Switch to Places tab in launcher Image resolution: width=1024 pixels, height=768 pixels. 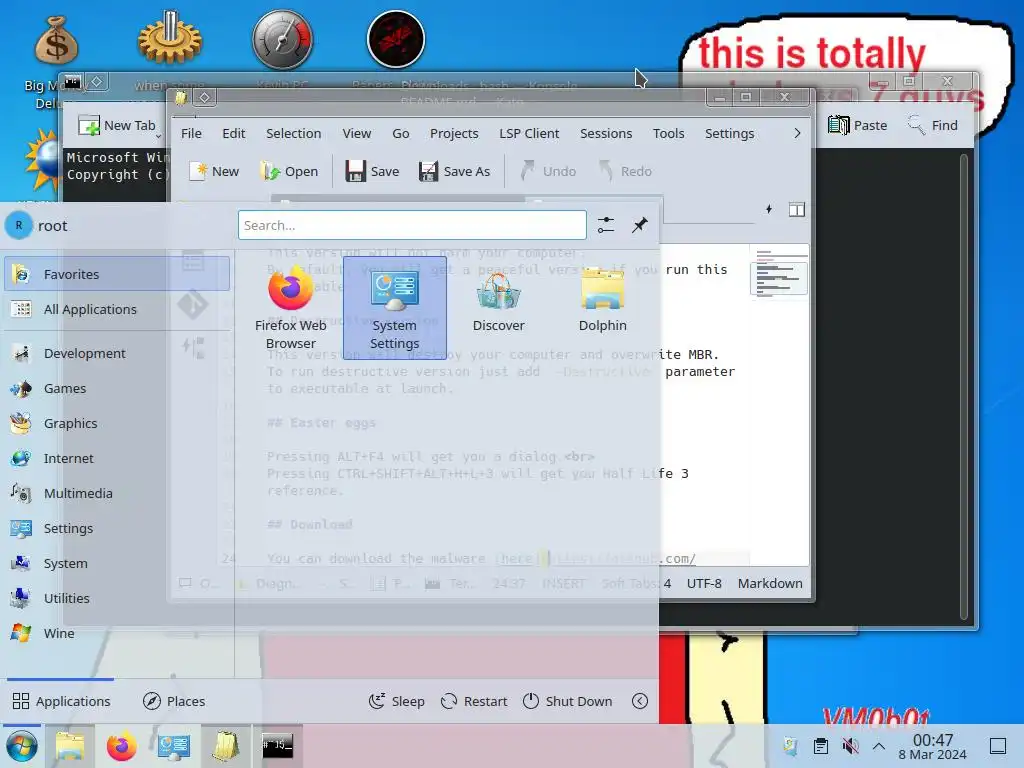(x=174, y=701)
